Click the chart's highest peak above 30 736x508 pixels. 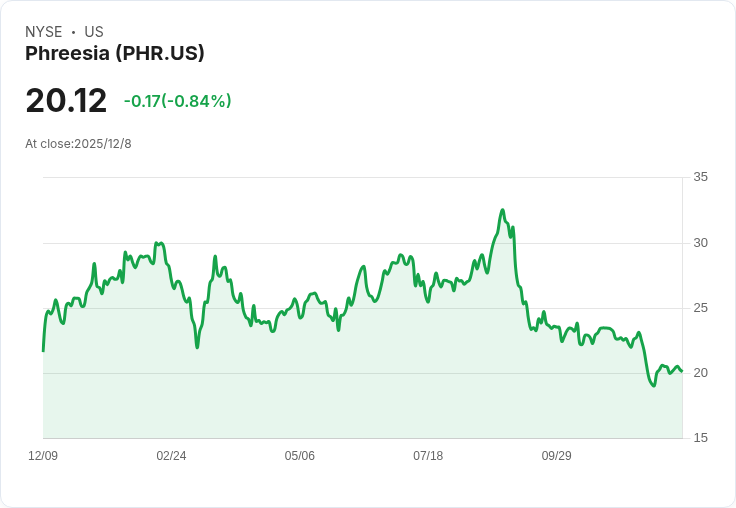click(503, 210)
